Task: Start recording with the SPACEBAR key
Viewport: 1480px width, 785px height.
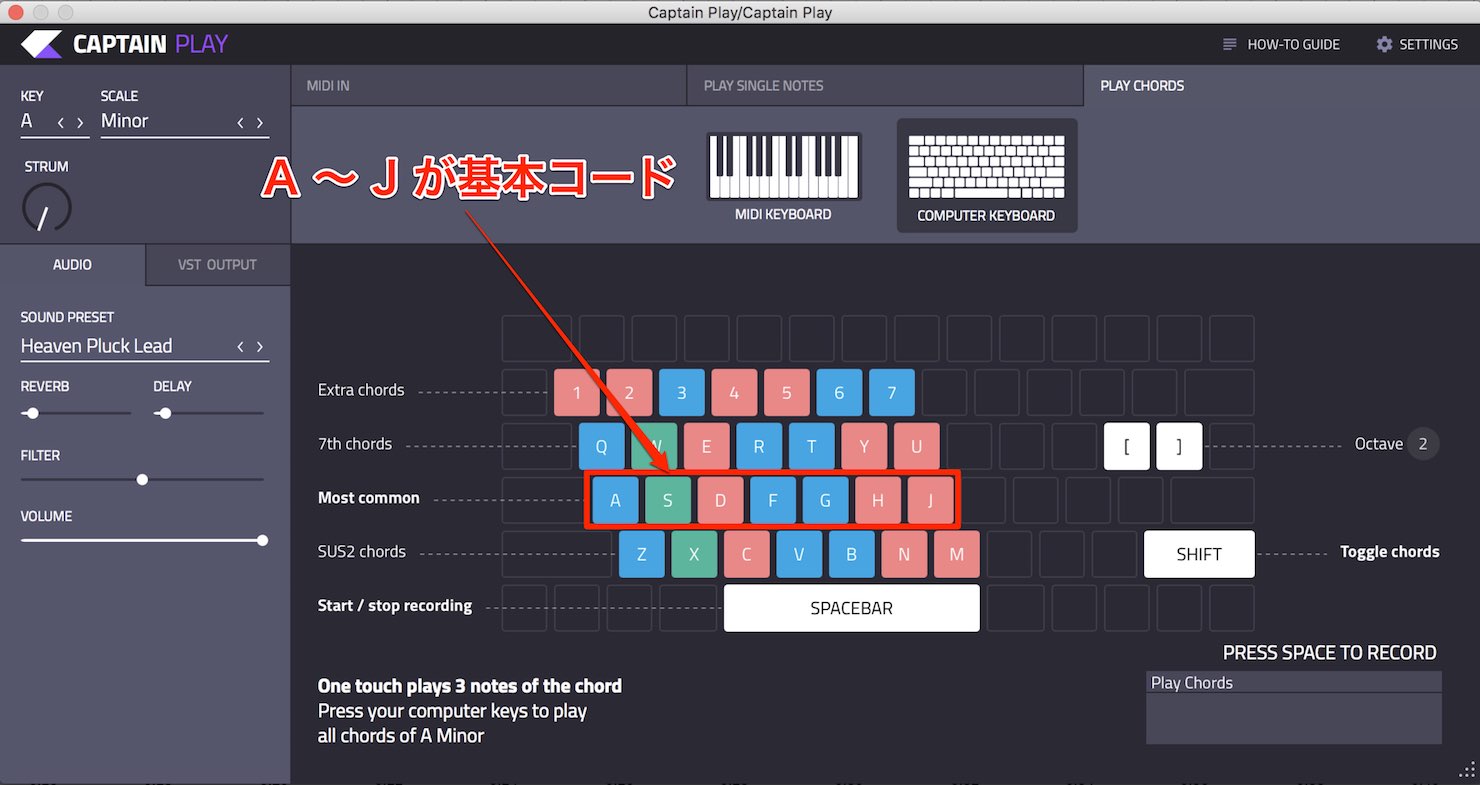Action: coord(851,608)
